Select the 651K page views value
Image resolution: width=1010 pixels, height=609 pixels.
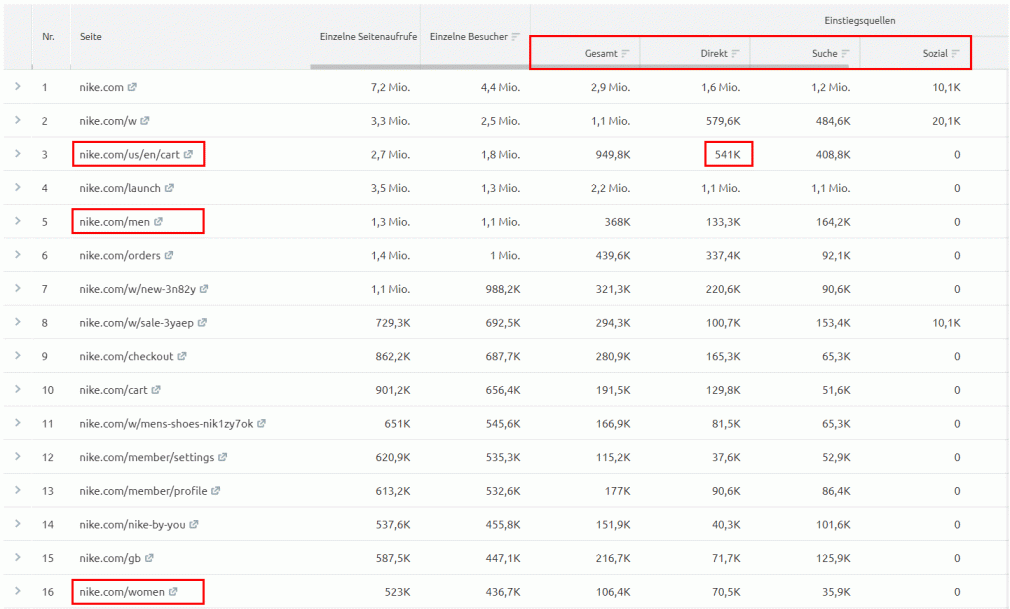tap(397, 424)
